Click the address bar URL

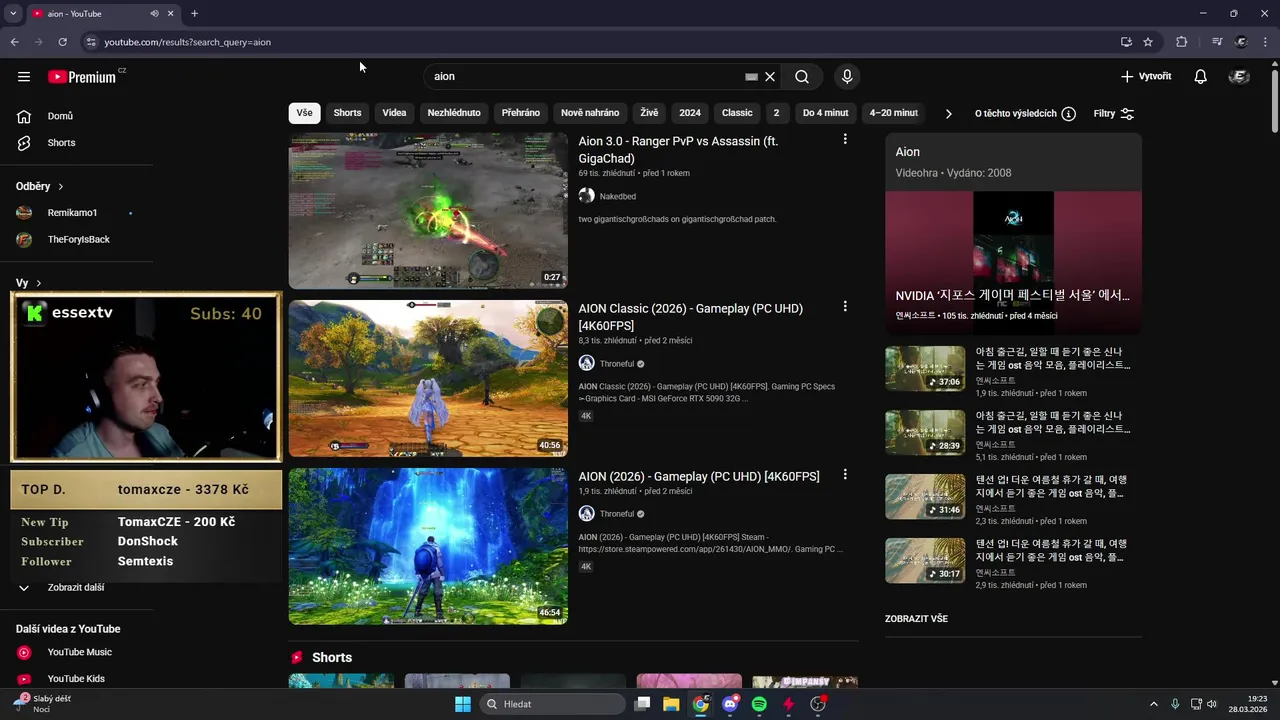(x=188, y=42)
